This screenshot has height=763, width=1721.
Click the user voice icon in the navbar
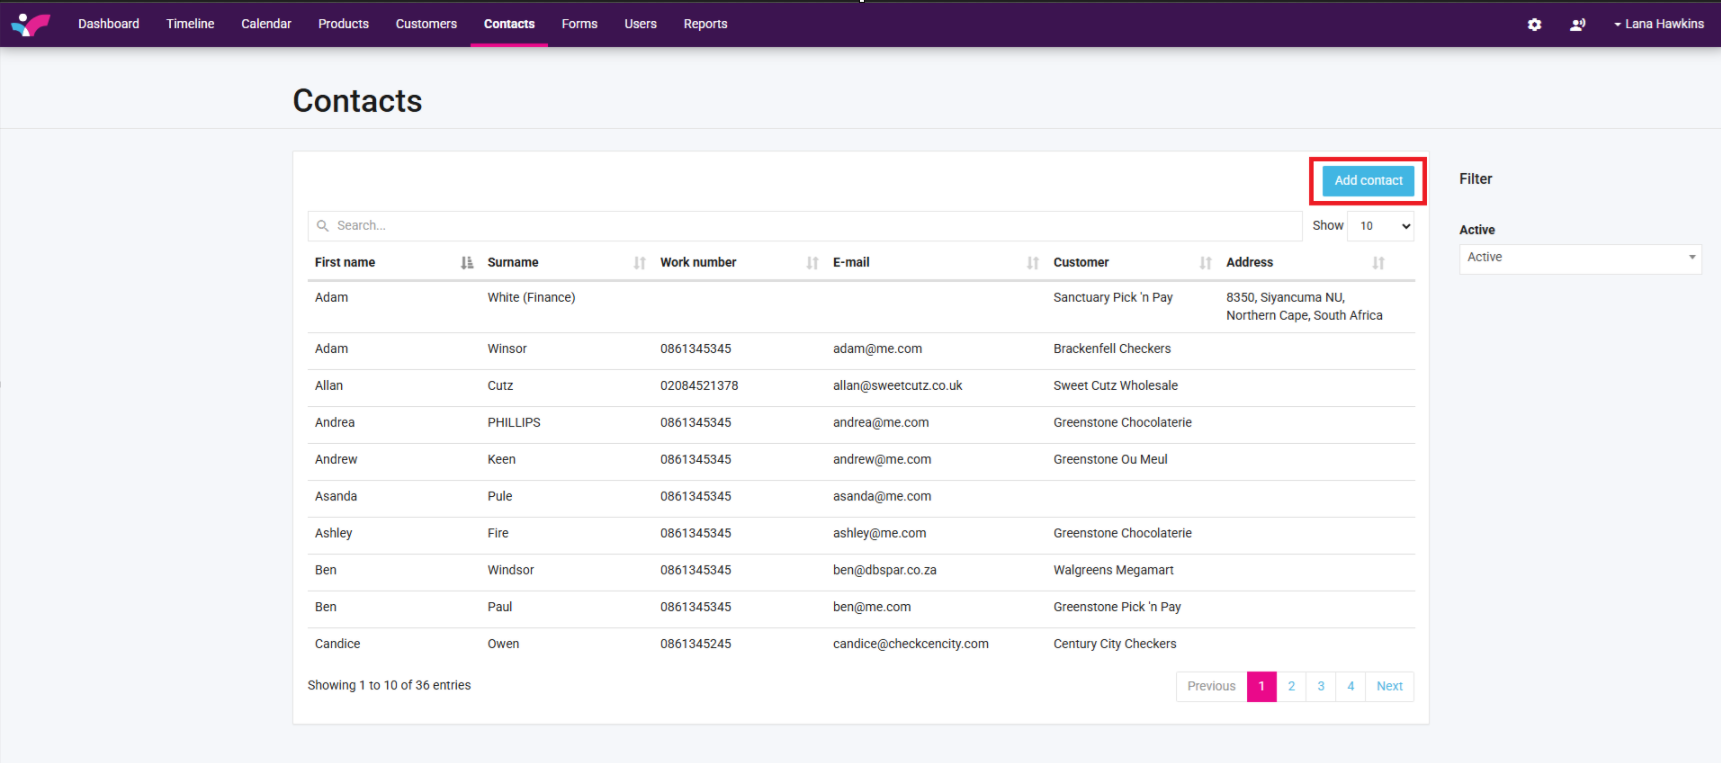1577,24
